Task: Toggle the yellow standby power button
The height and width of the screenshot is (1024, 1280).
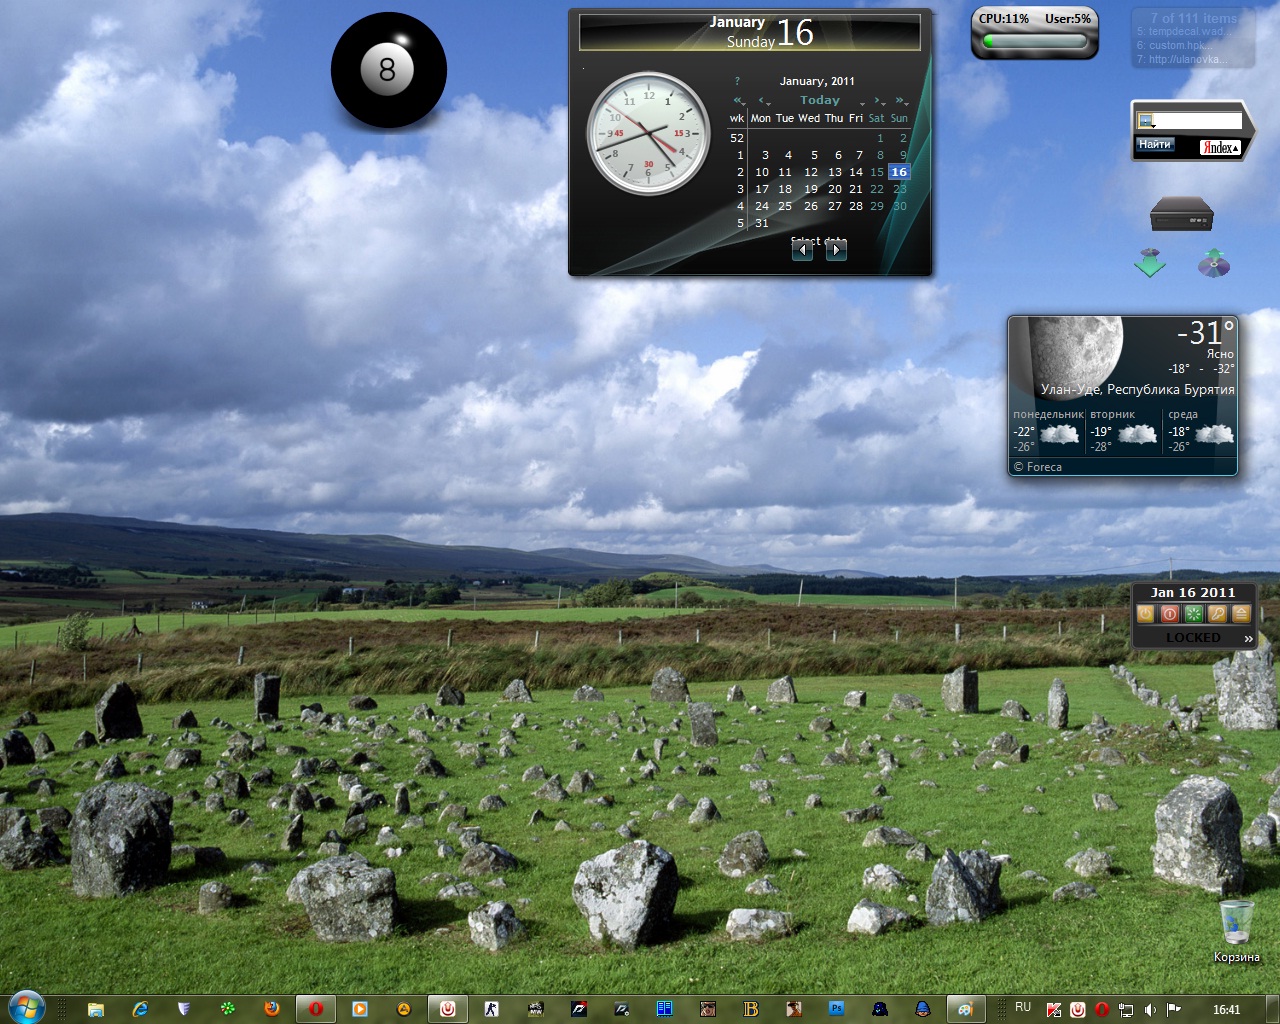Action: tap(1145, 614)
